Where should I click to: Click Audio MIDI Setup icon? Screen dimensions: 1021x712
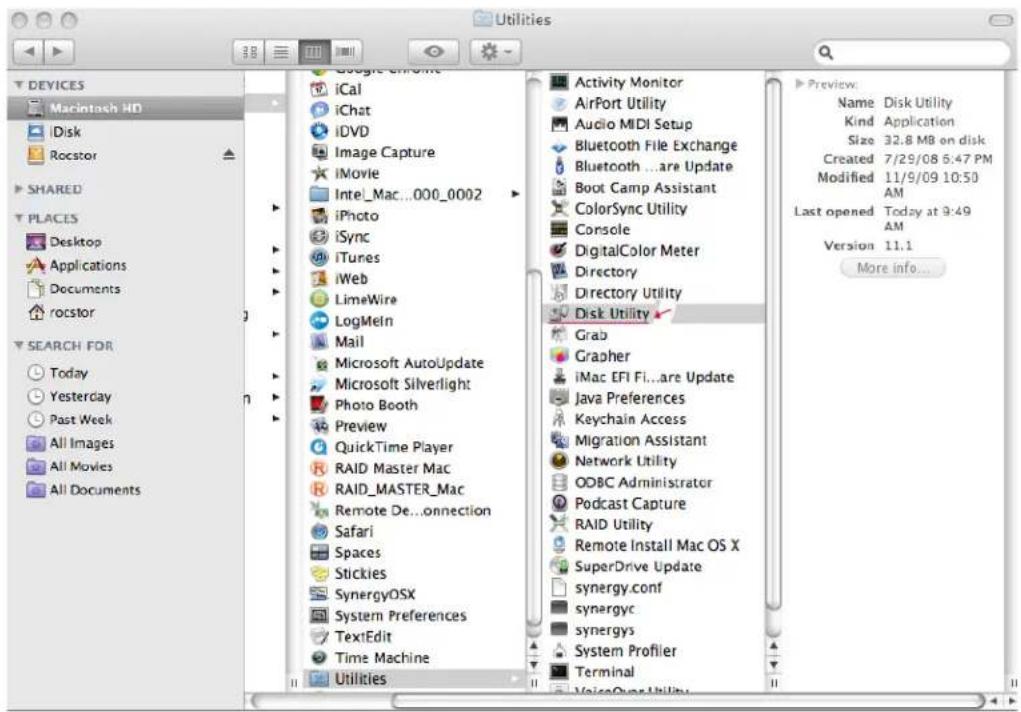(559, 124)
